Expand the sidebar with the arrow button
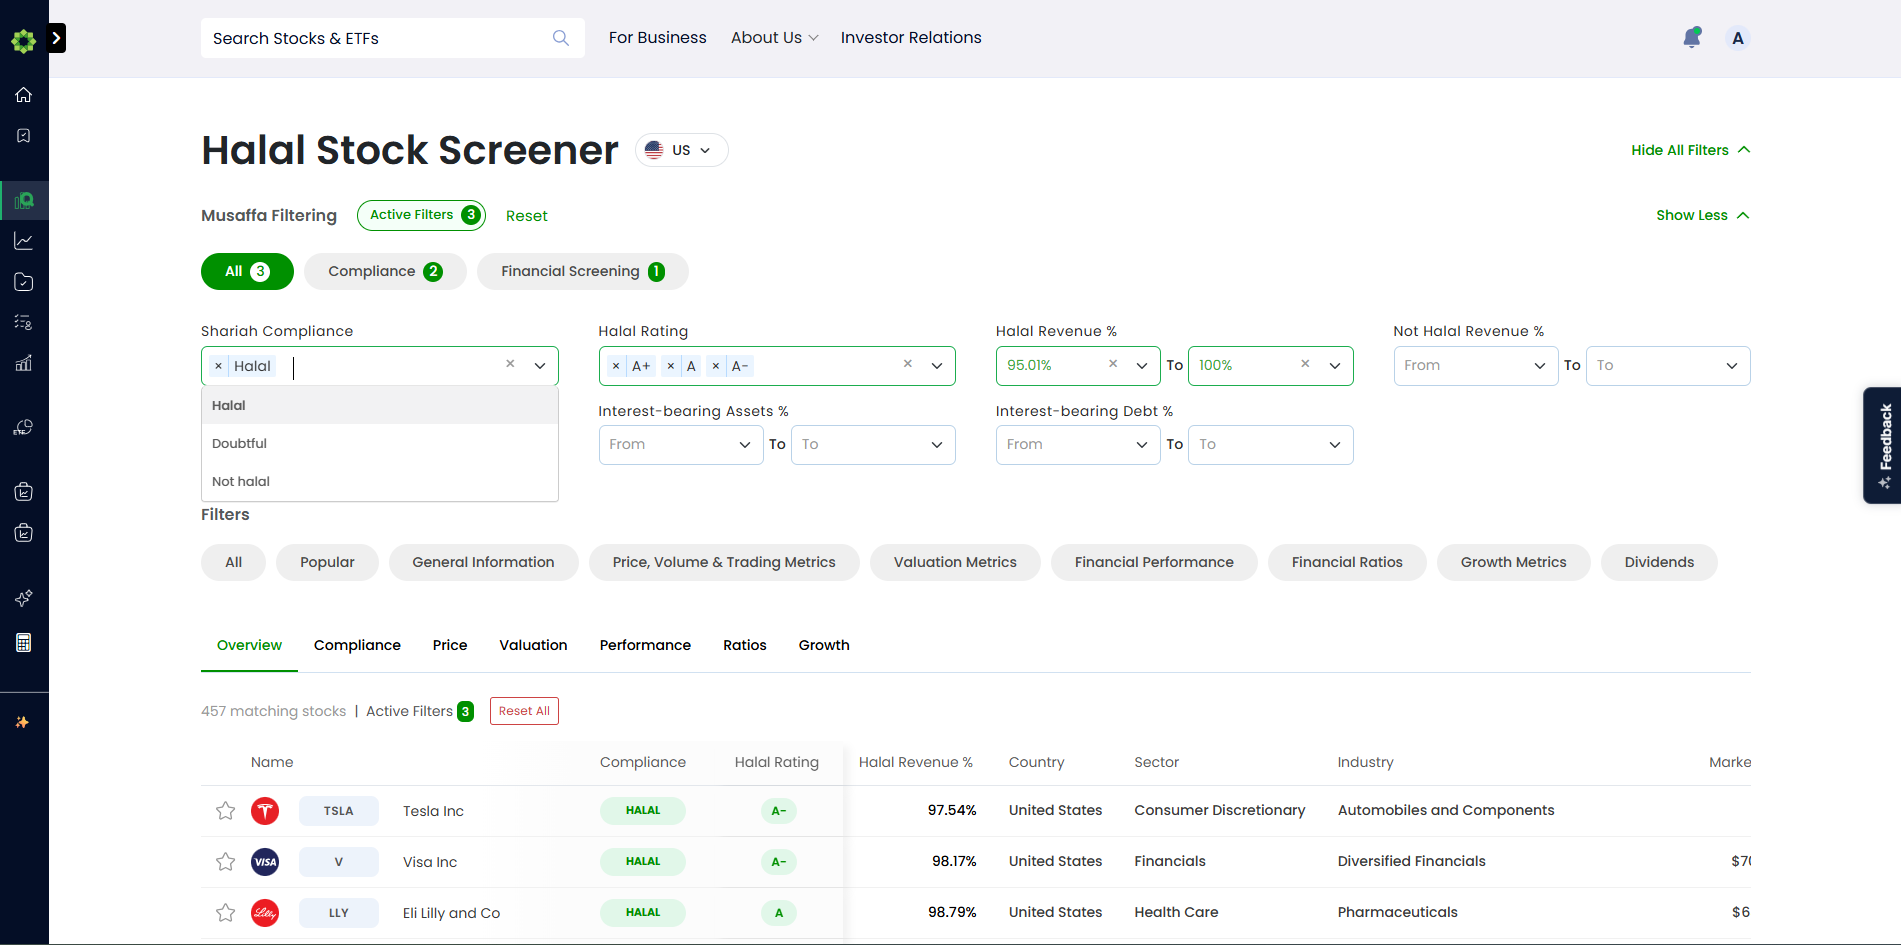 point(57,38)
